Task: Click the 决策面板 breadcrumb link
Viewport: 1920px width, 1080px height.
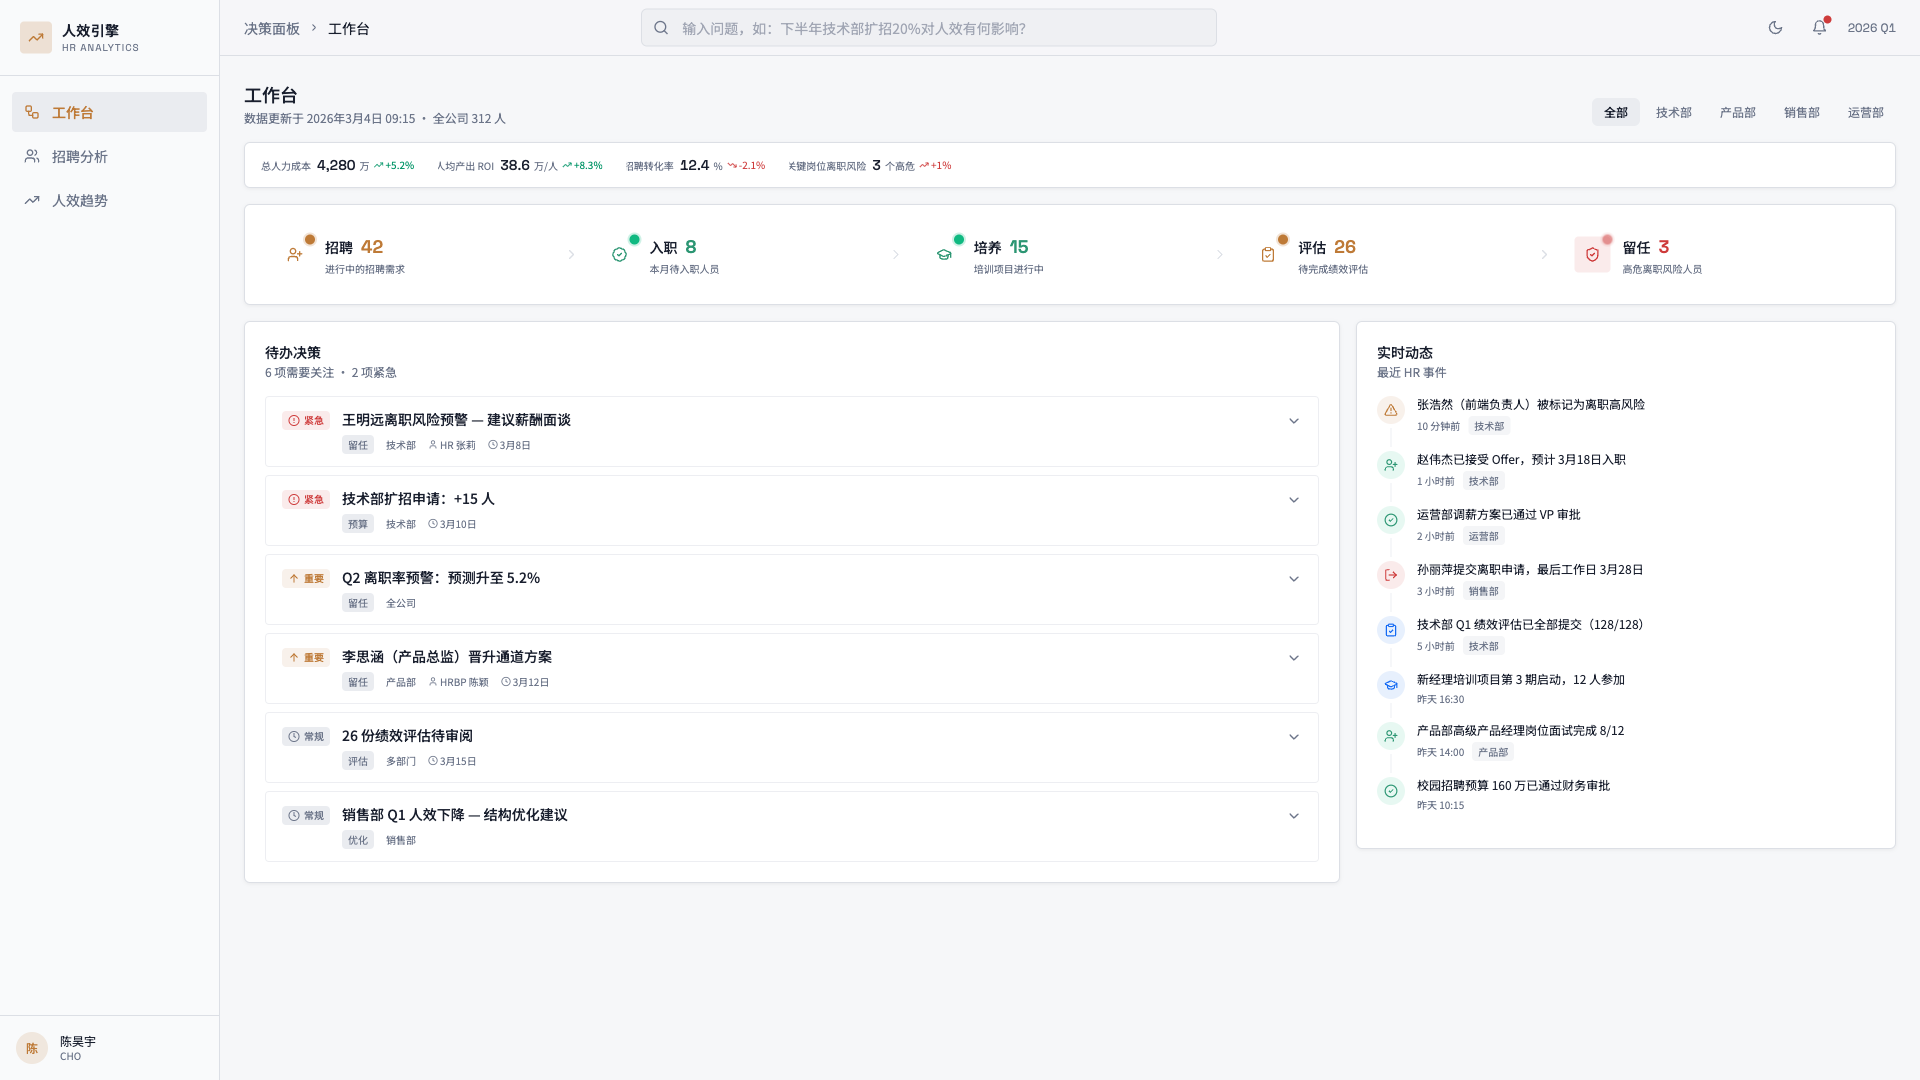Action: coord(272,29)
